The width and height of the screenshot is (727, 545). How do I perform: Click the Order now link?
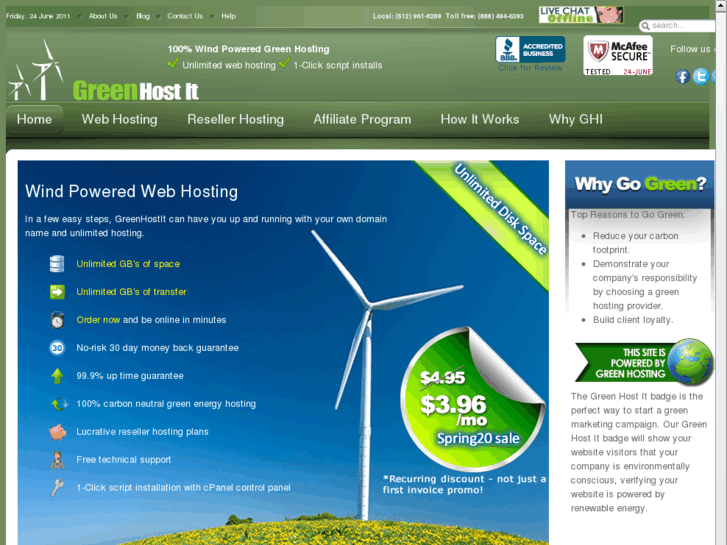point(98,320)
